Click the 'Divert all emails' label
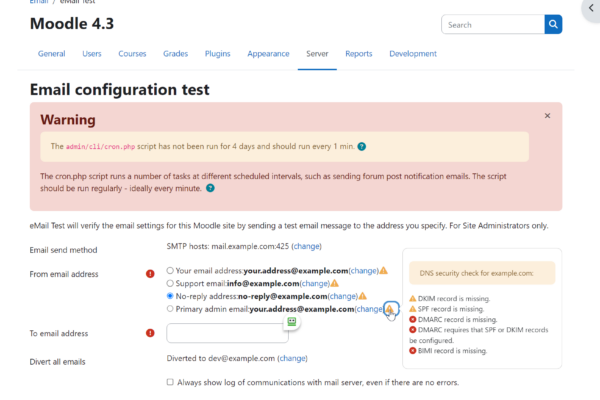Viewport: 600px width, 400px height. [x=57, y=362]
